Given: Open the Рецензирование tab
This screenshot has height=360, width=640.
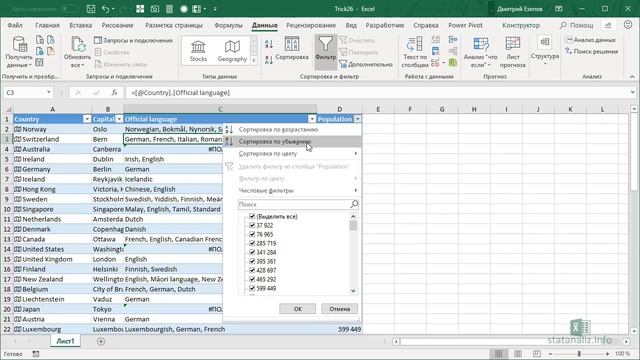Looking at the screenshot, I should [x=311, y=25].
